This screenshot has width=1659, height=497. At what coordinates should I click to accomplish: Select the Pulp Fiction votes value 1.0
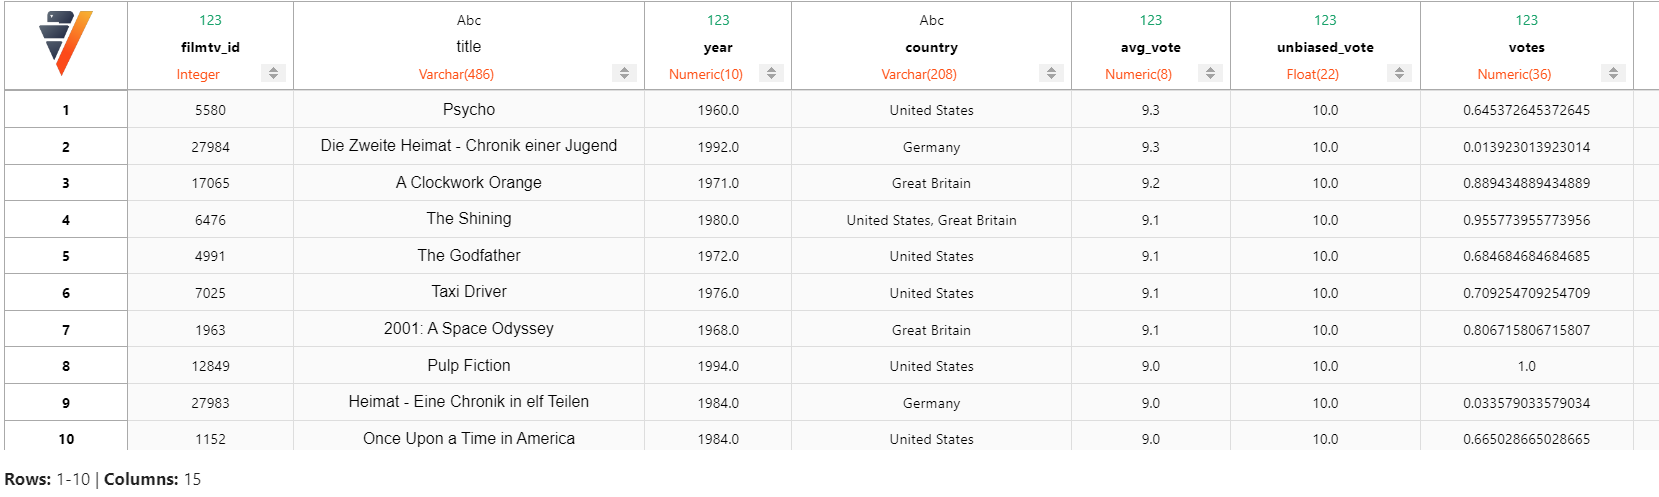pos(1526,366)
